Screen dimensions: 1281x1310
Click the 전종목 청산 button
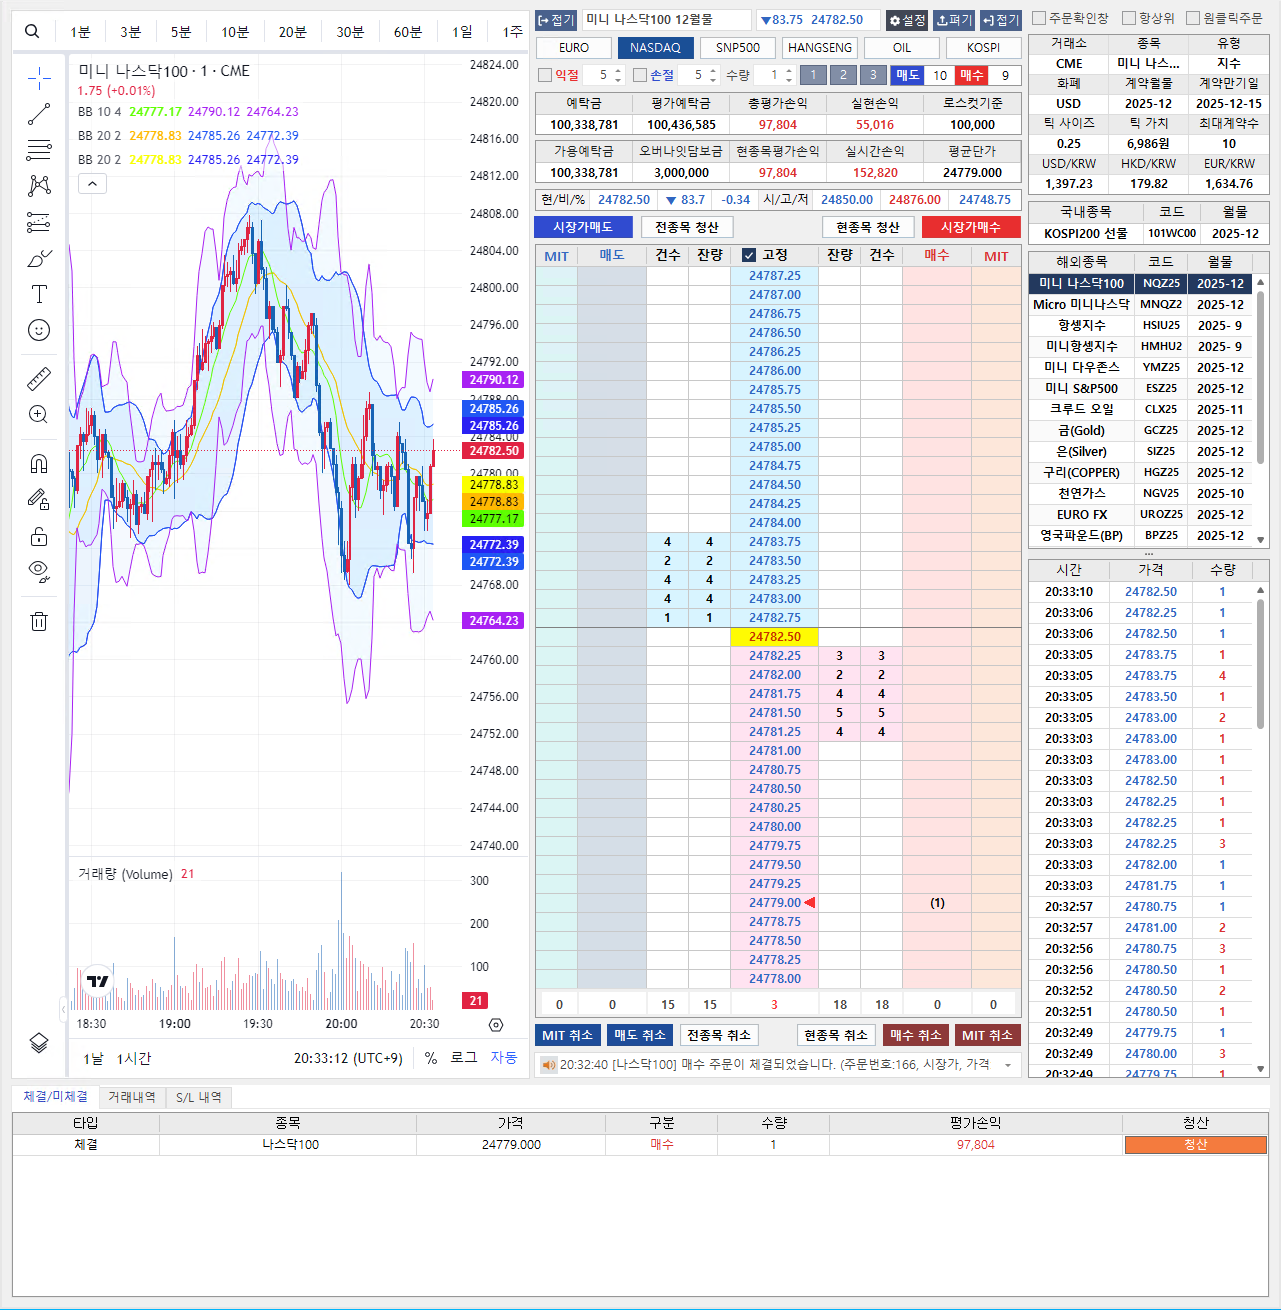coord(687,227)
